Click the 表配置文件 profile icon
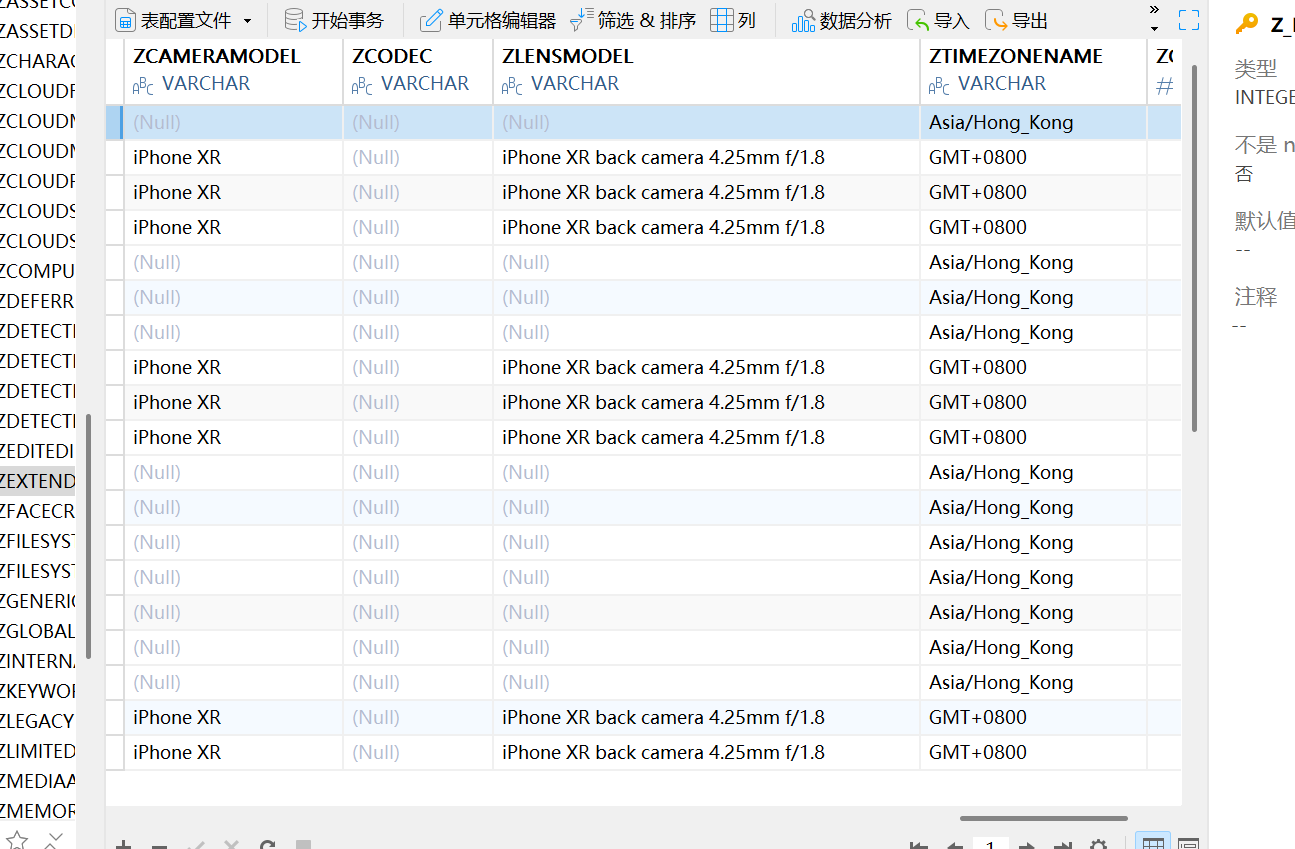Screen dimensions: 1295x849 pos(126,20)
